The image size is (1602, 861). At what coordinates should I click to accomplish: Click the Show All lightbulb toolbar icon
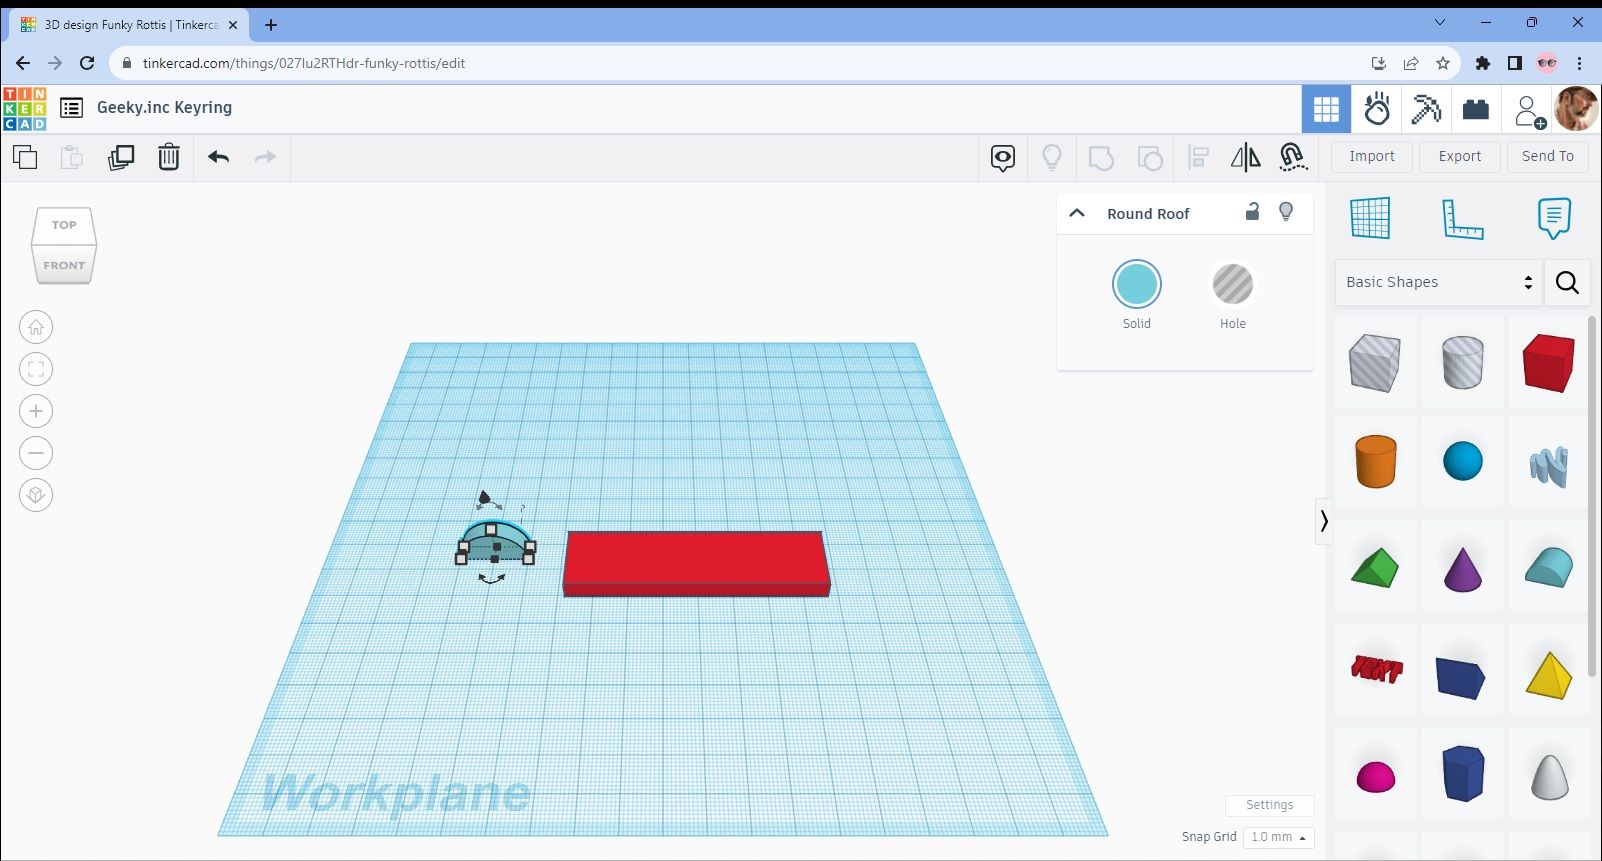1052,158
